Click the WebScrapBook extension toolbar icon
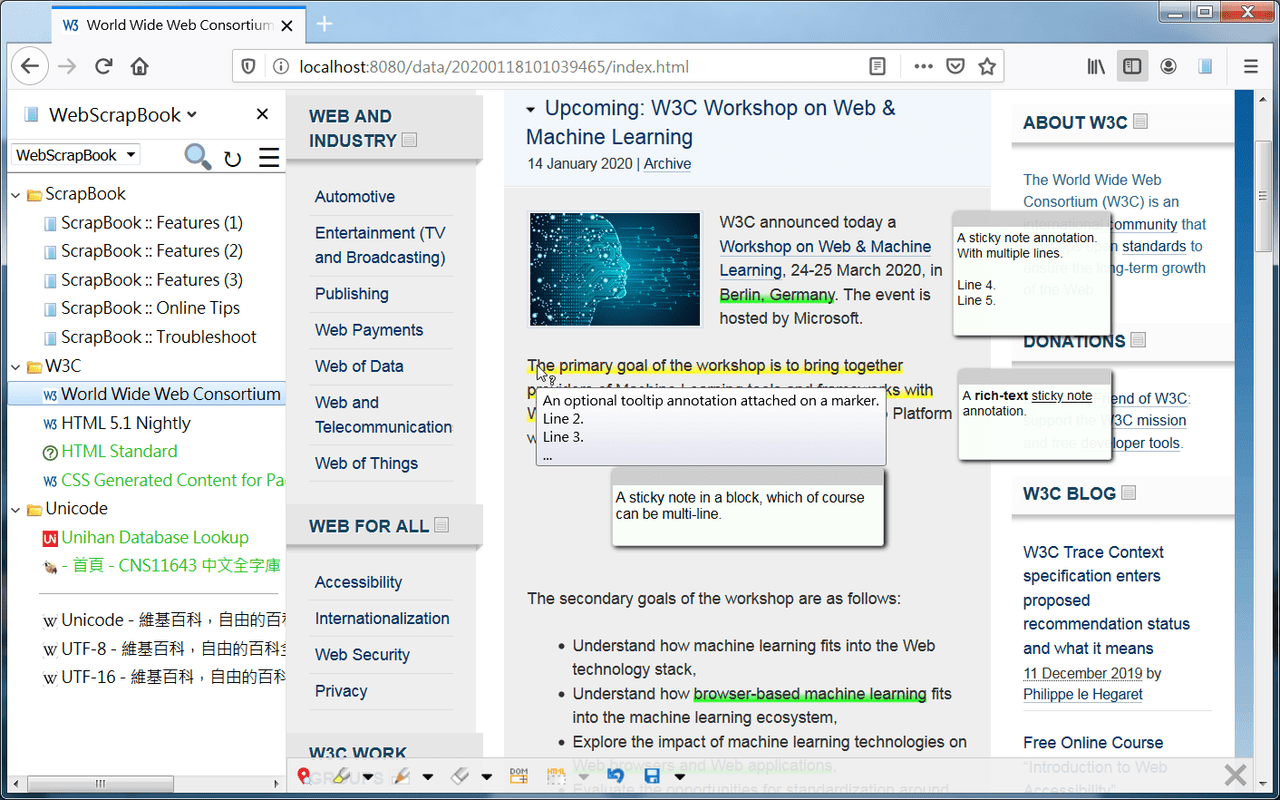The image size is (1280, 800). (1205, 67)
